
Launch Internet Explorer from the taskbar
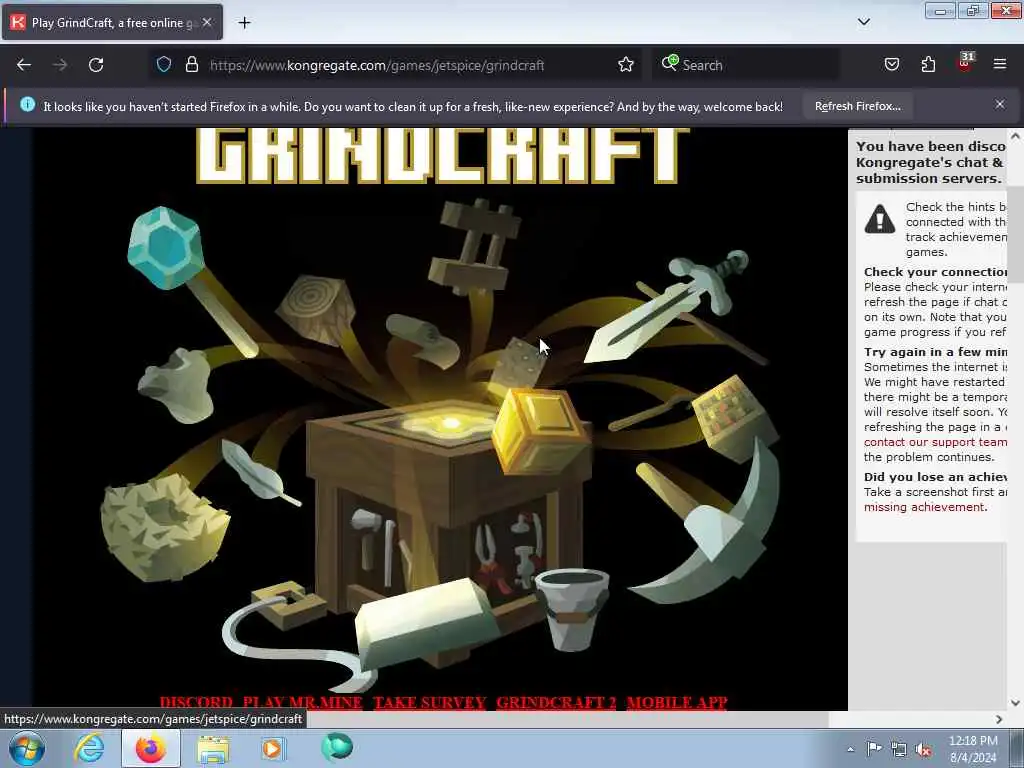coord(89,748)
